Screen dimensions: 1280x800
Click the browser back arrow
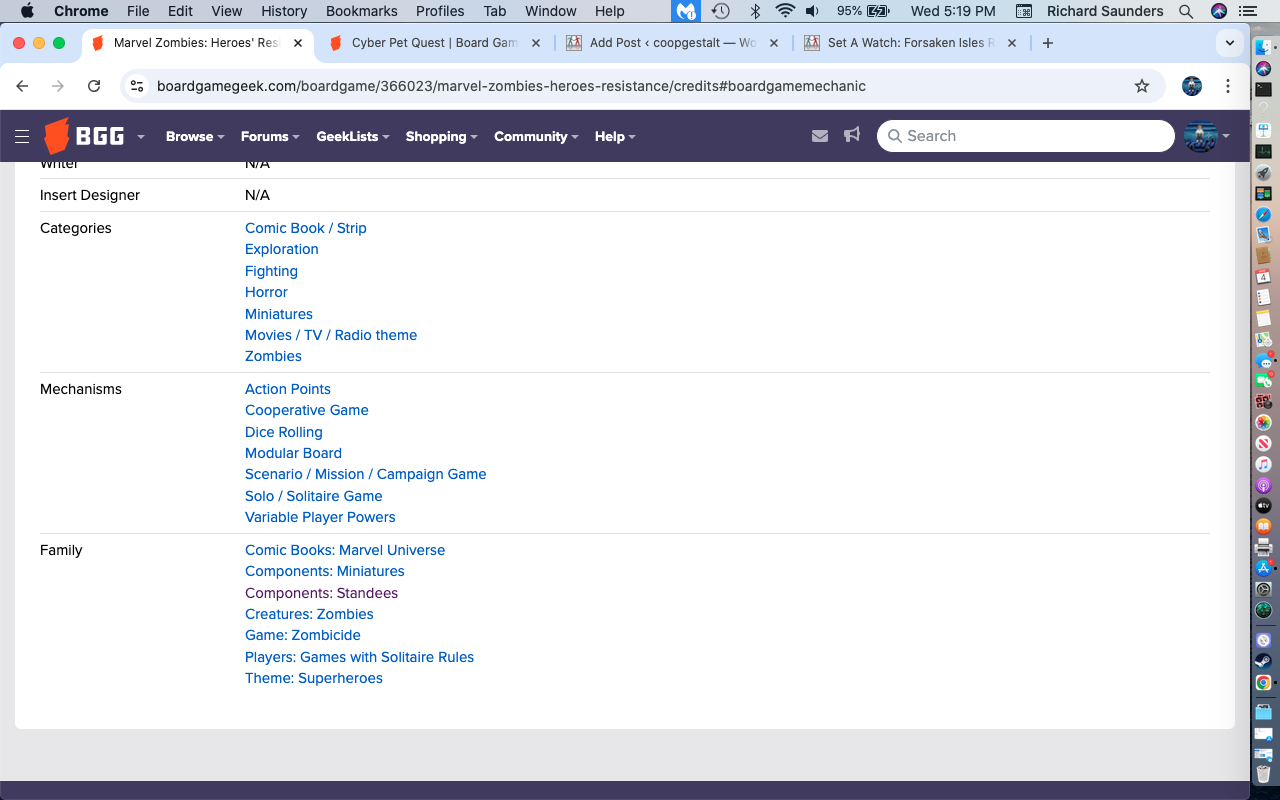22,86
